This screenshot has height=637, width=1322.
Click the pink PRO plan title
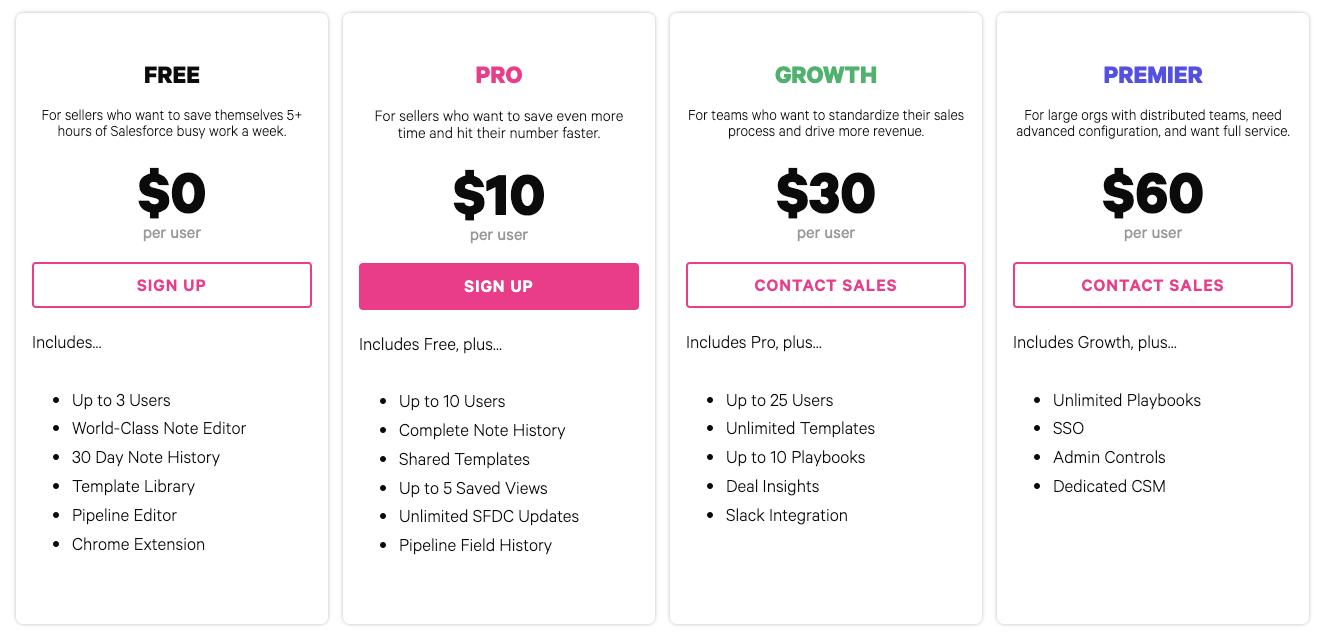[498, 75]
